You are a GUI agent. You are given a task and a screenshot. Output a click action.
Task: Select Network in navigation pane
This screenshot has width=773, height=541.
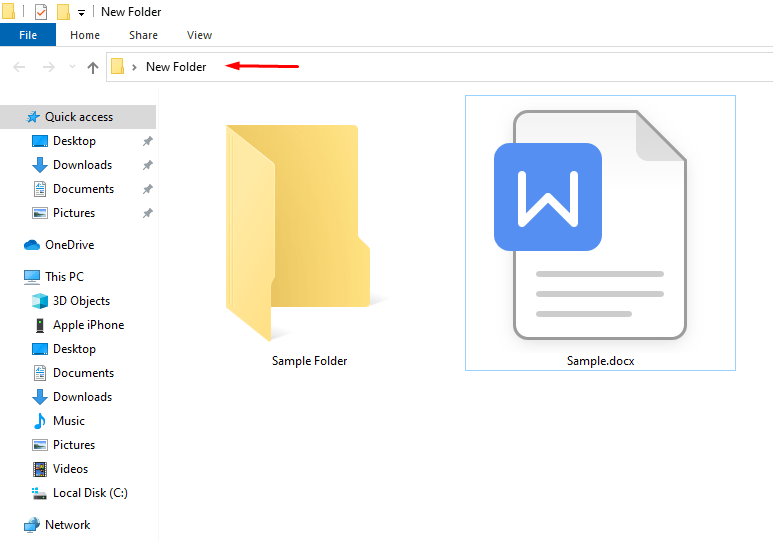click(68, 525)
